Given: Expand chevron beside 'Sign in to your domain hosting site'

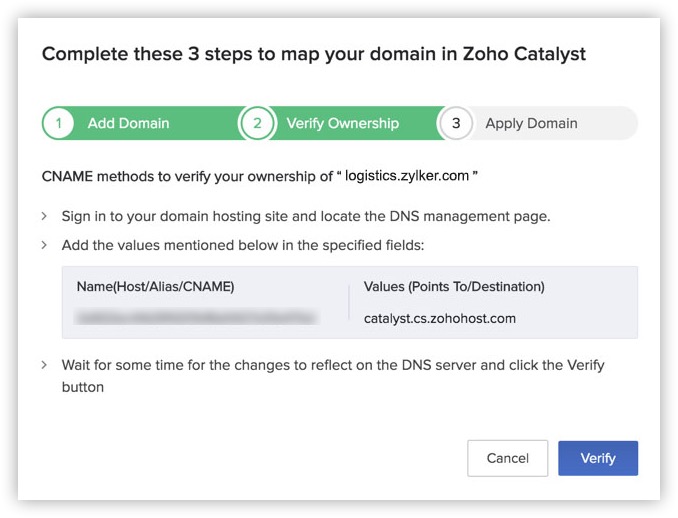Looking at the screenshot, I should click(44, 216).
